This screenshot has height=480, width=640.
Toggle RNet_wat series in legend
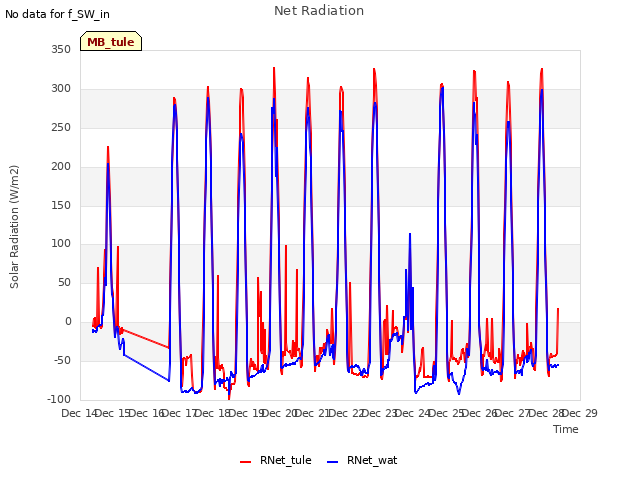tap(362, 460)
